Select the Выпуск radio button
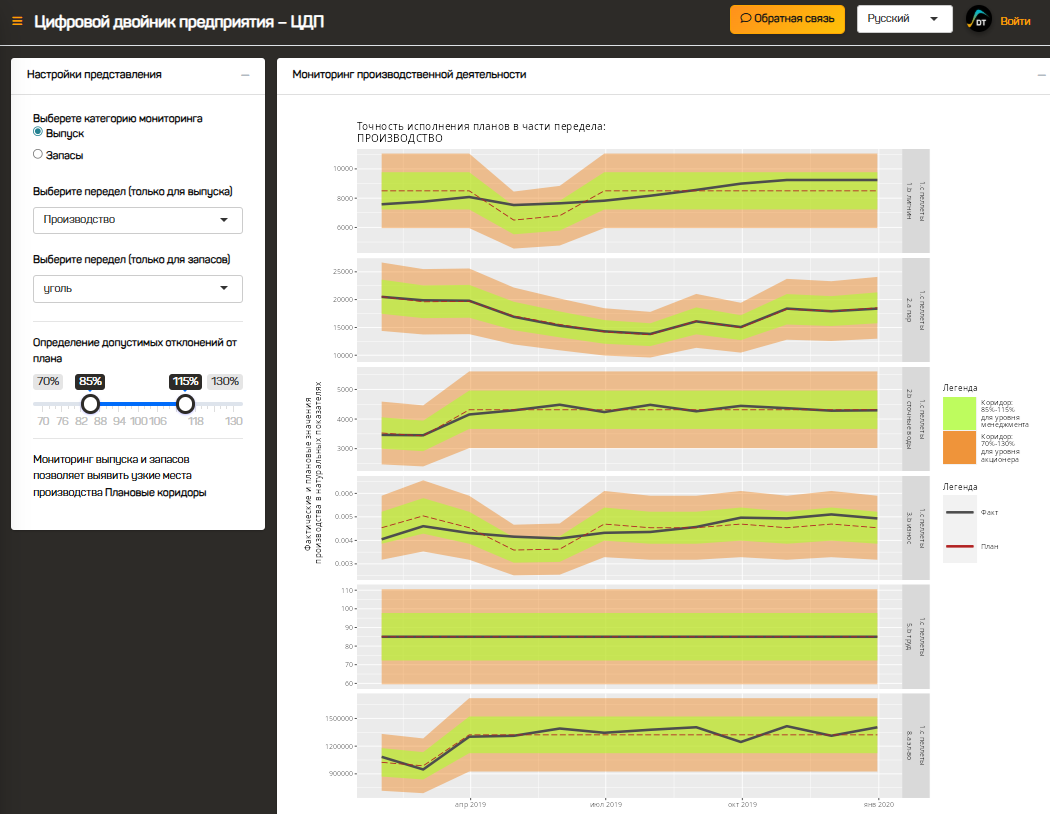 point(38,132)
